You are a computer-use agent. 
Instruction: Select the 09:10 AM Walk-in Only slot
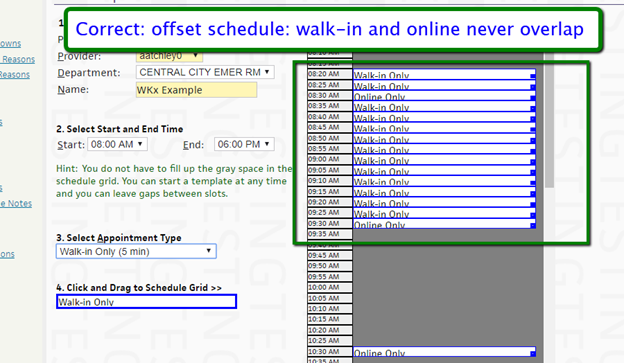(444, 181)
